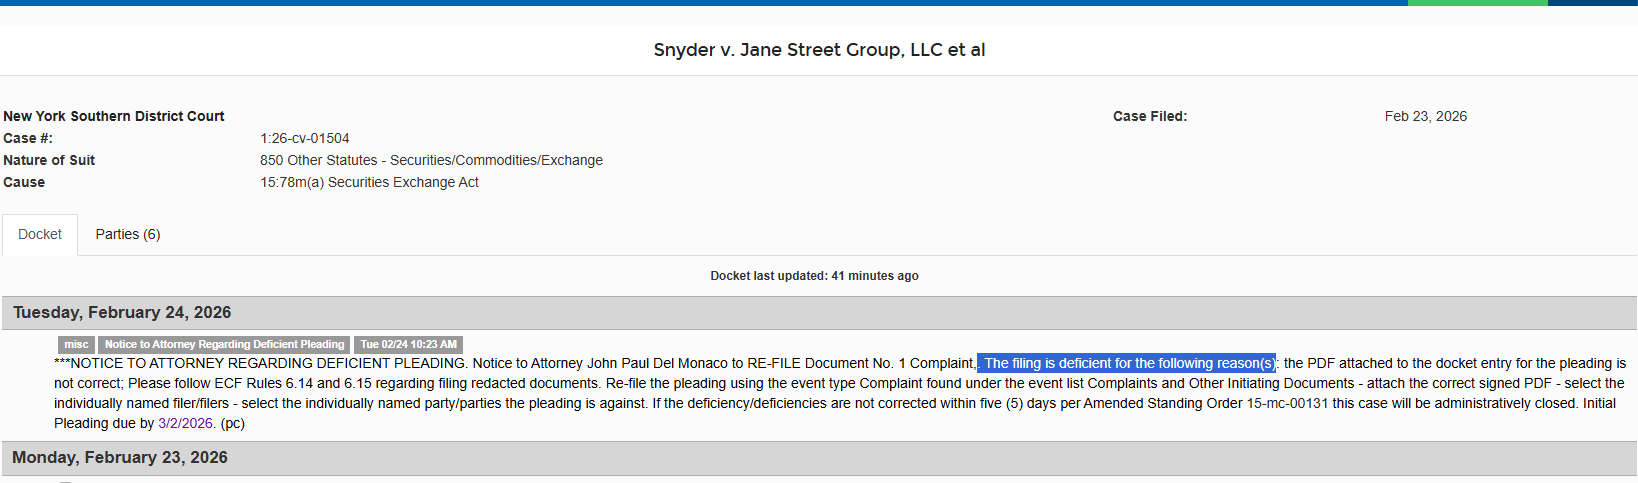Click the 'Docket last updated' status text

point(814,276)
